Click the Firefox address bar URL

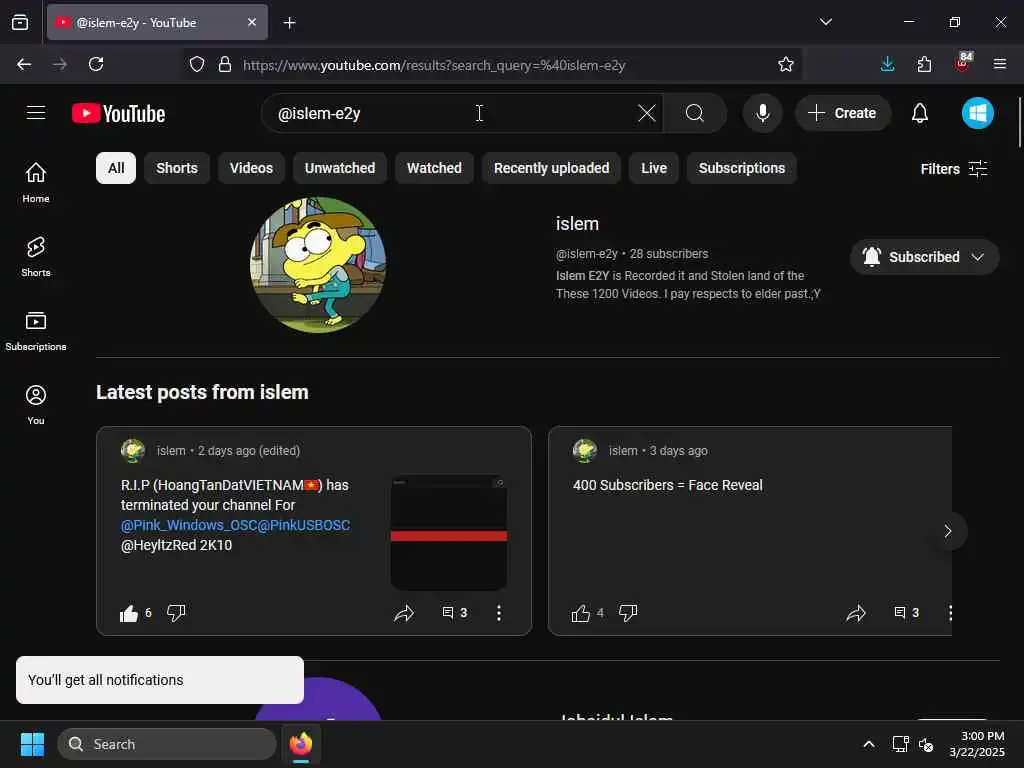point(434,65)
